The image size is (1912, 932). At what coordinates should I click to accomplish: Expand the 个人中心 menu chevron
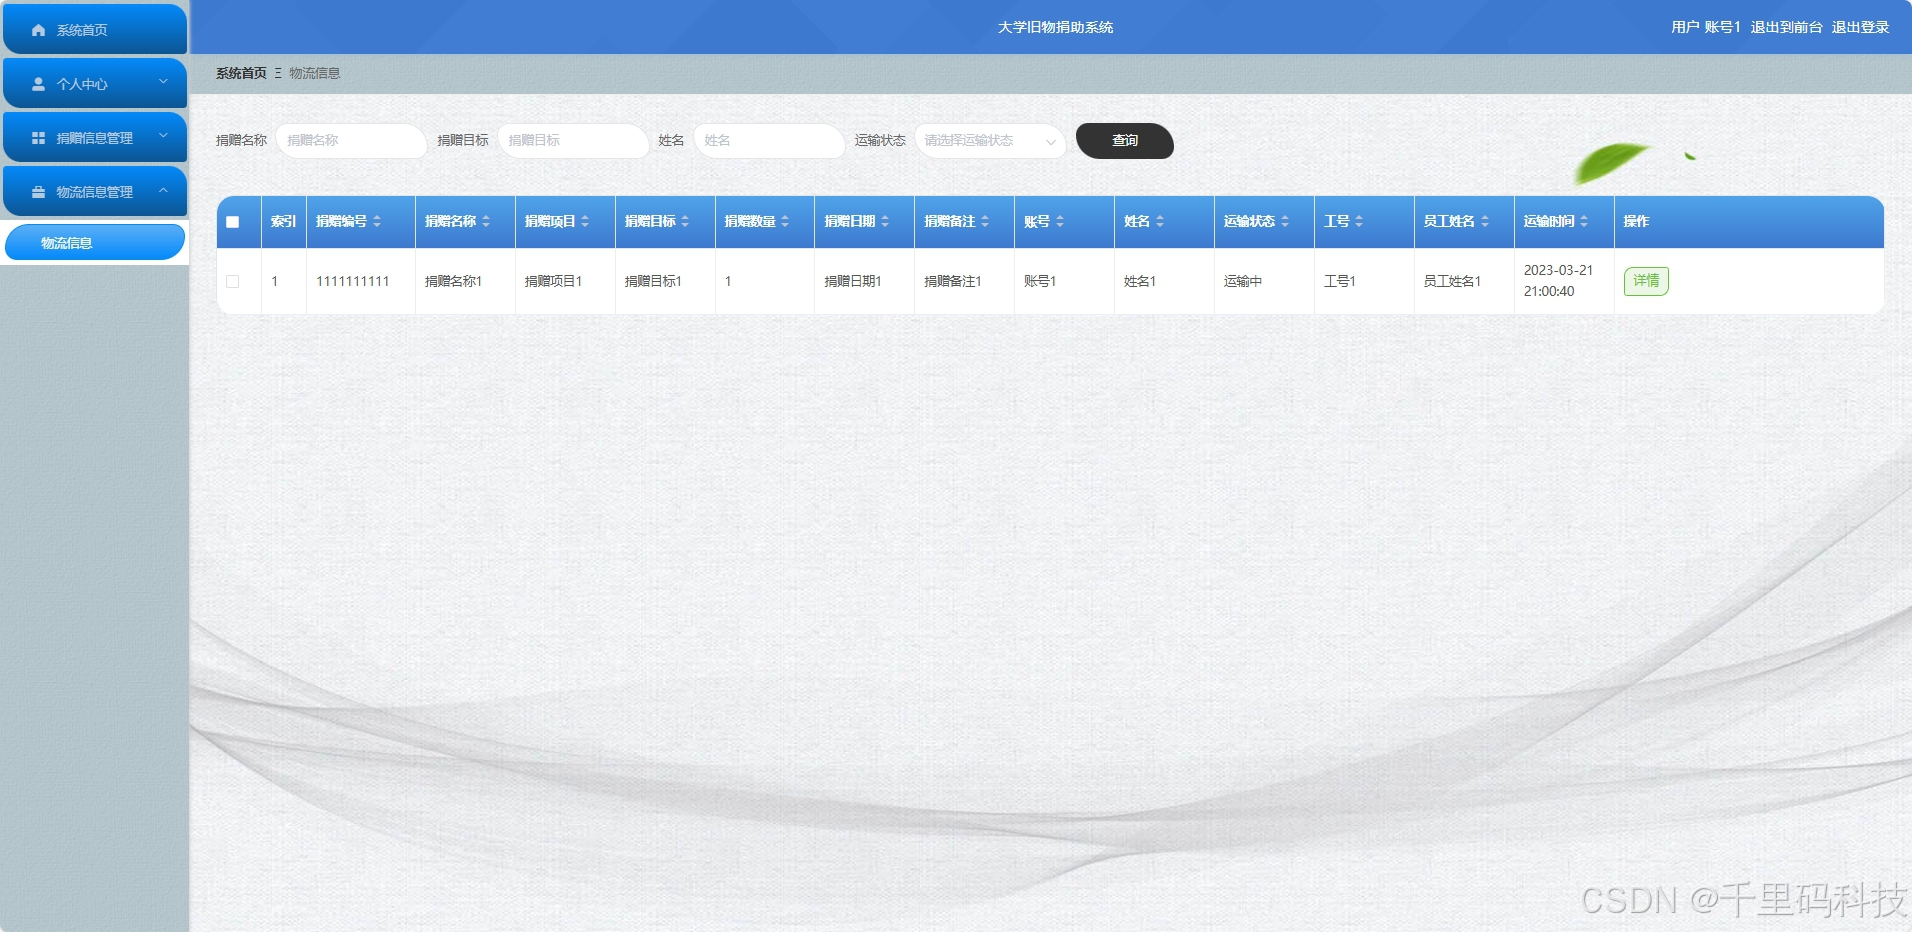[x=163, y=82]
